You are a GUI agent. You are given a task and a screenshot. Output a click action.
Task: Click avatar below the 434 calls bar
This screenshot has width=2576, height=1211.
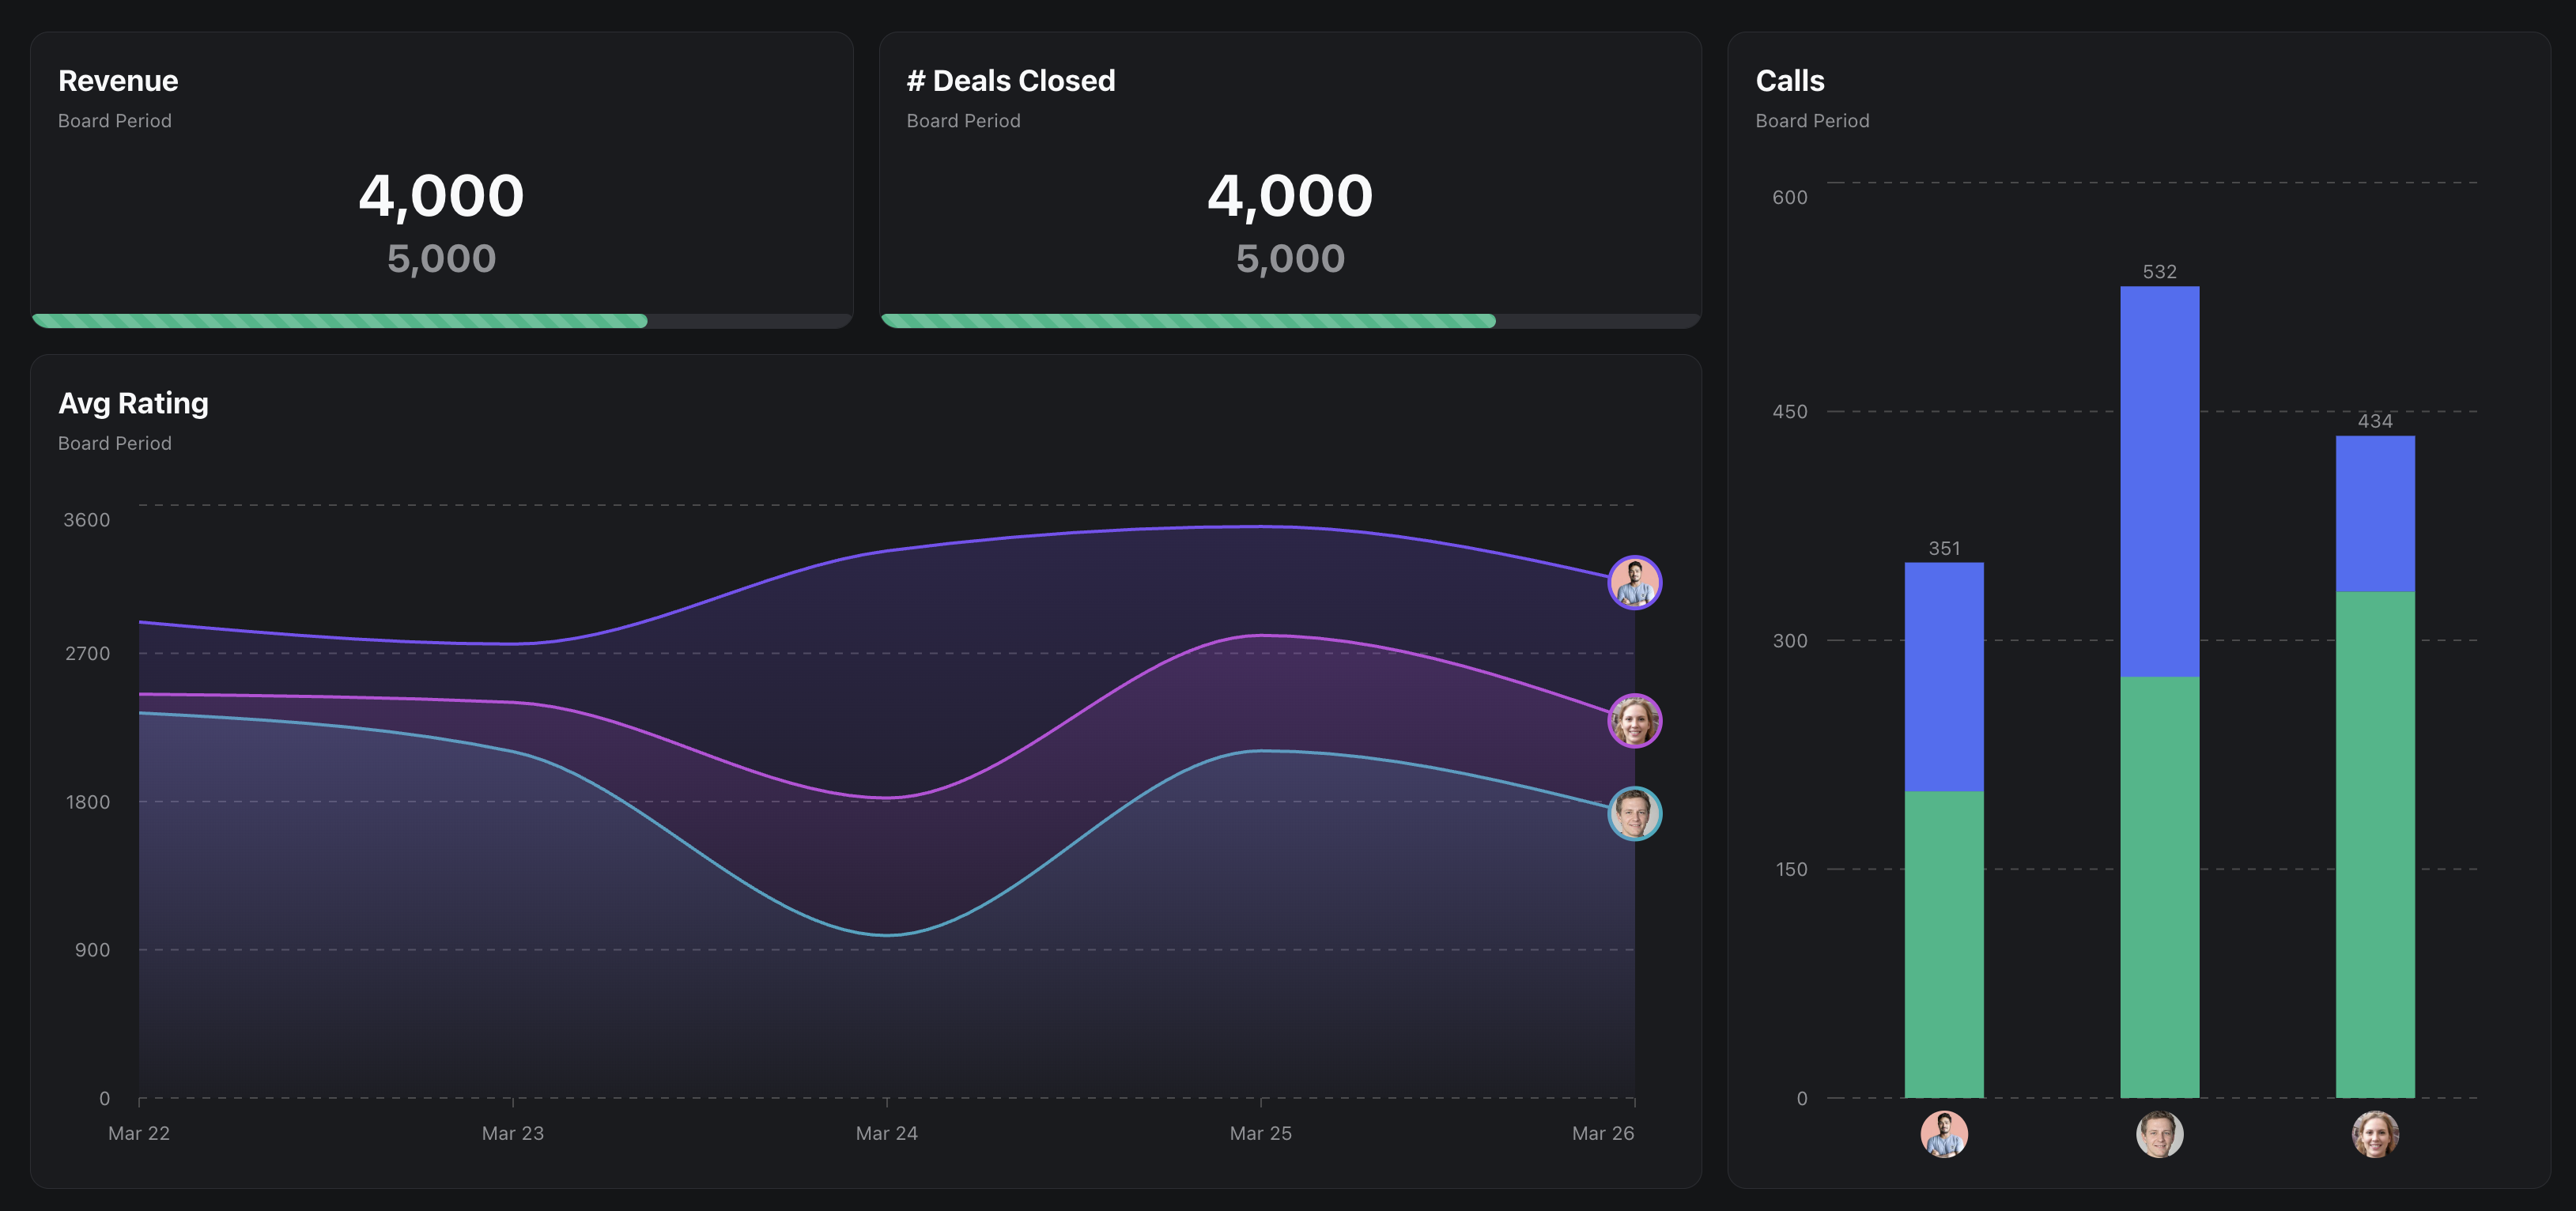pos(2374,1134)
